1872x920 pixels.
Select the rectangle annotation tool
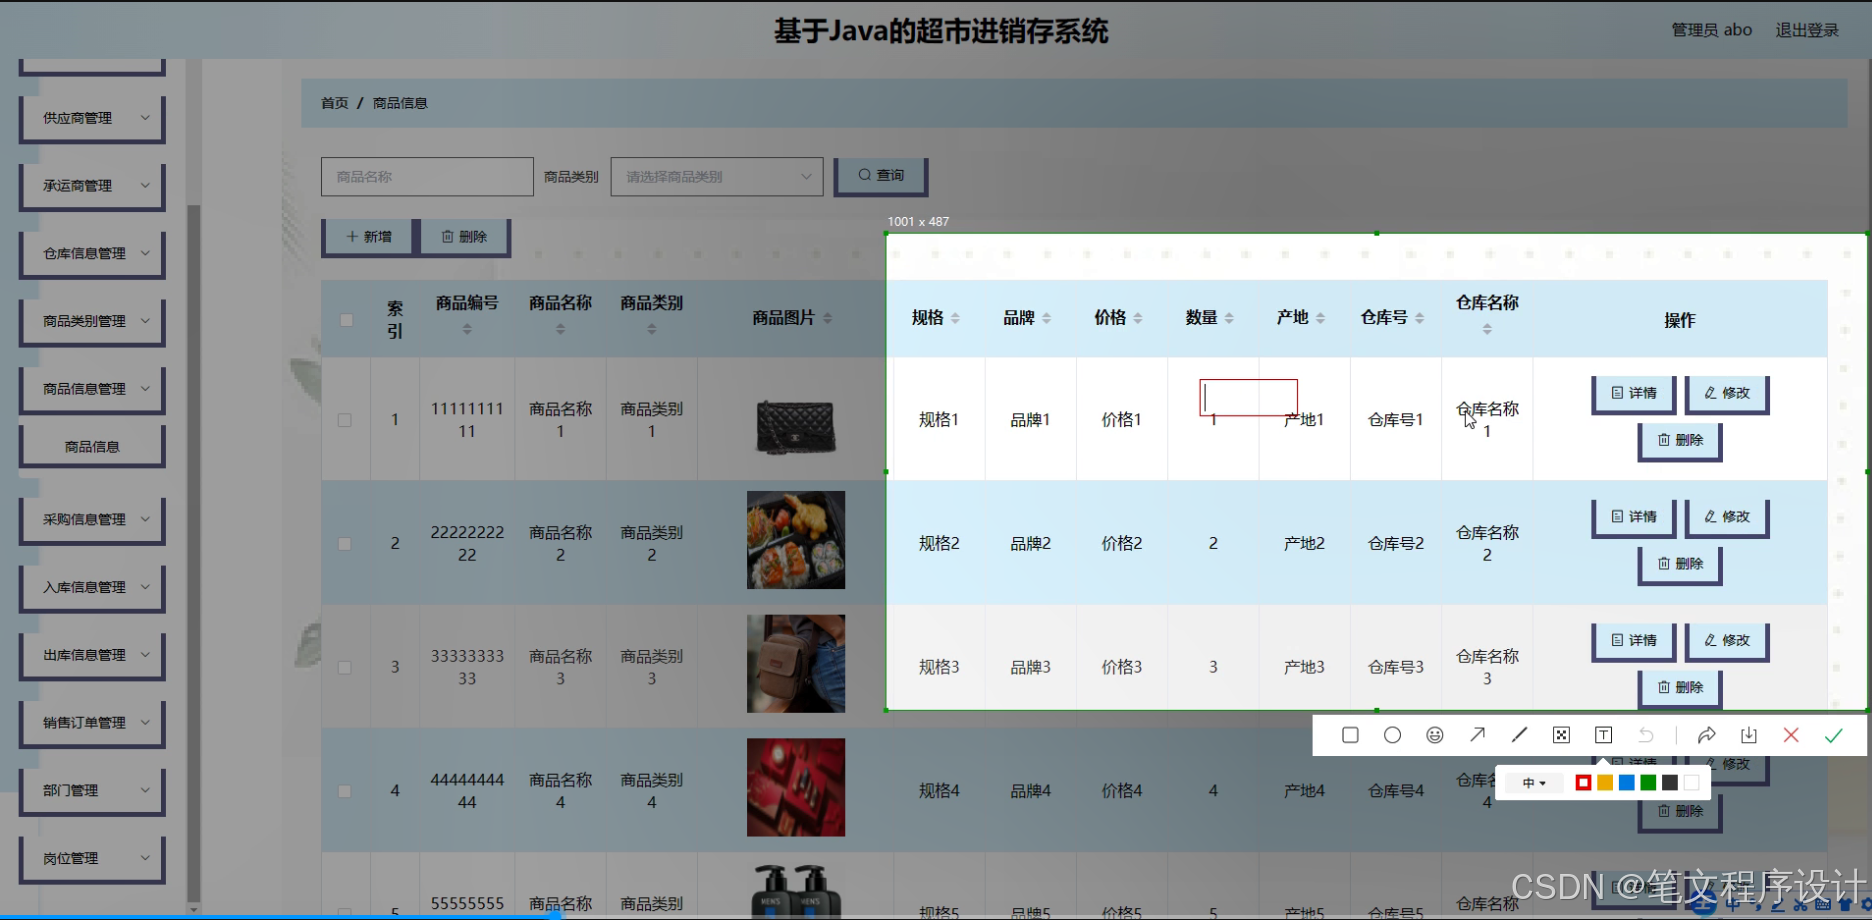coord(1350,735)
